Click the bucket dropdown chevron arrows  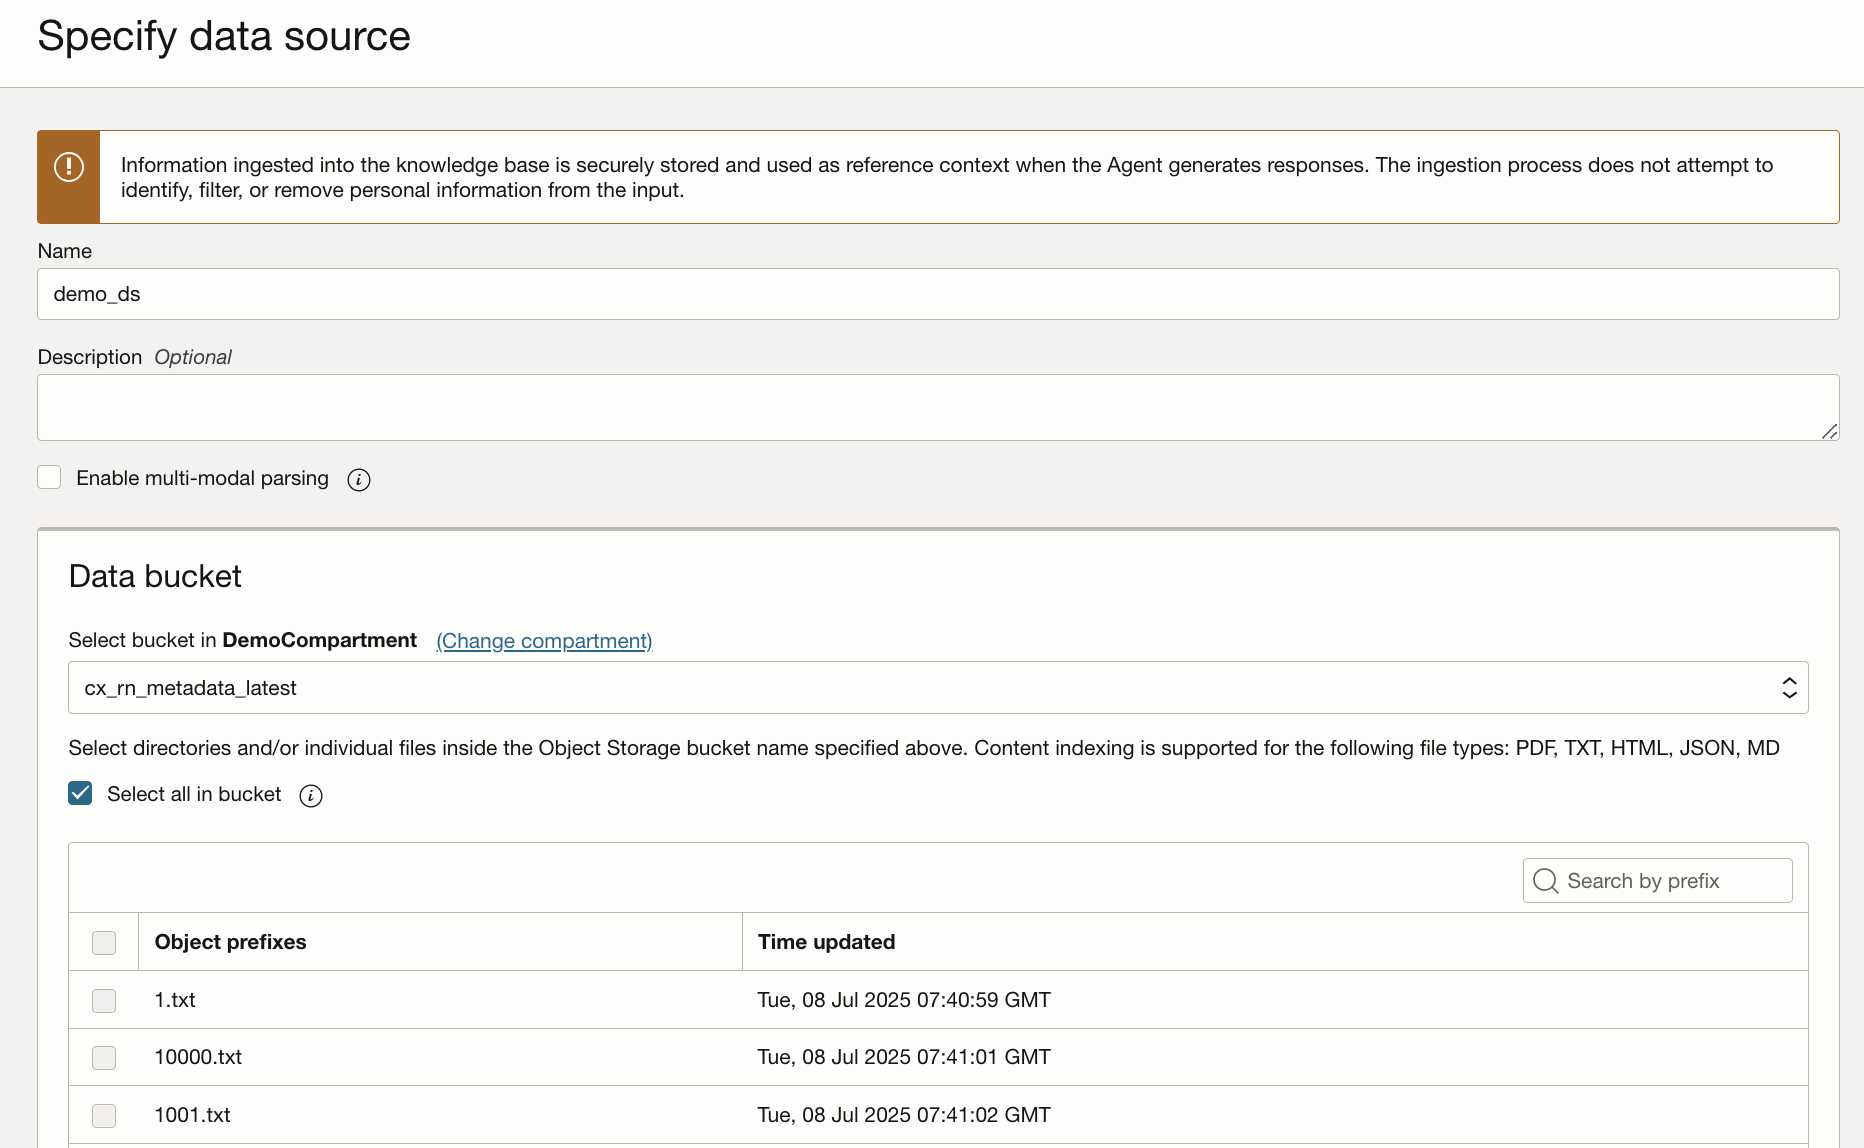point(1789,688)
